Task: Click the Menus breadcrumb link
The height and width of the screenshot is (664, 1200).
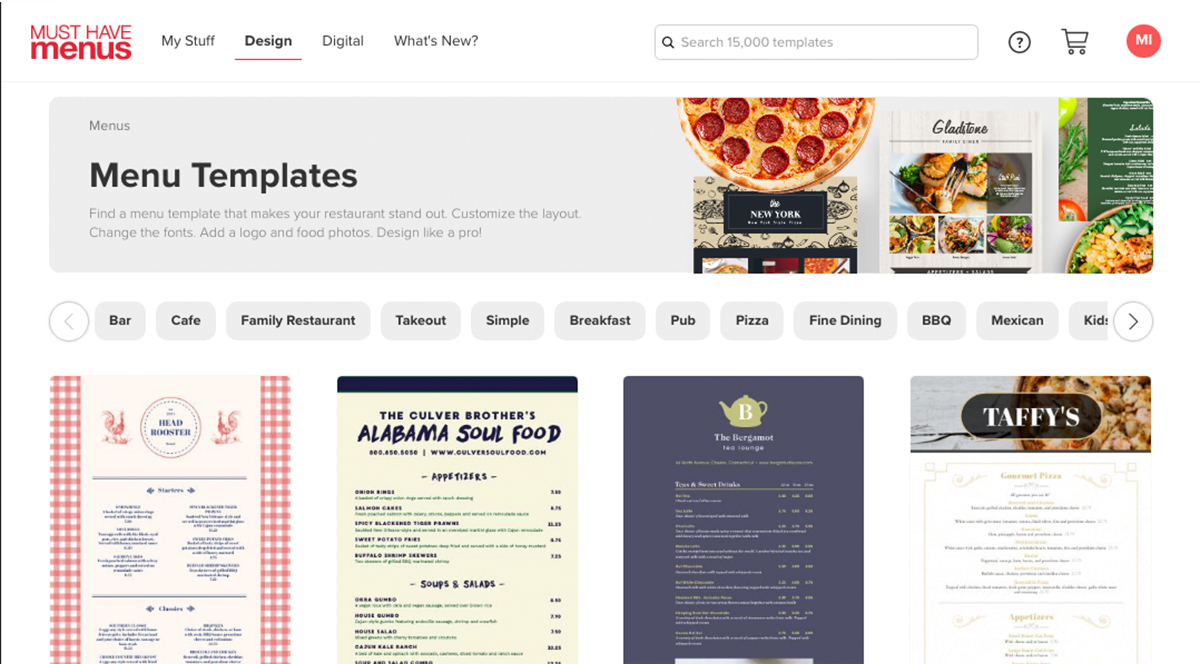Action: pyautogui.click(x=109, y=126)
